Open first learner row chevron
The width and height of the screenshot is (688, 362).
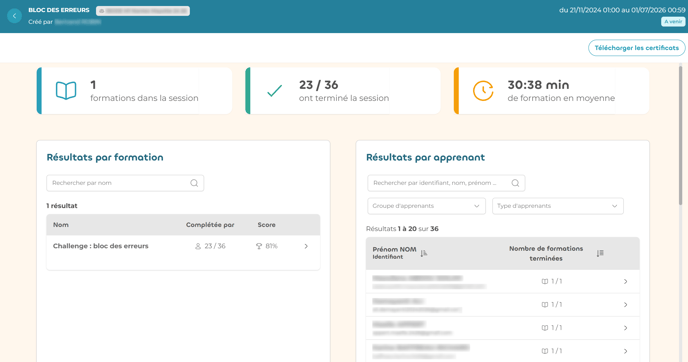[626, 281]
